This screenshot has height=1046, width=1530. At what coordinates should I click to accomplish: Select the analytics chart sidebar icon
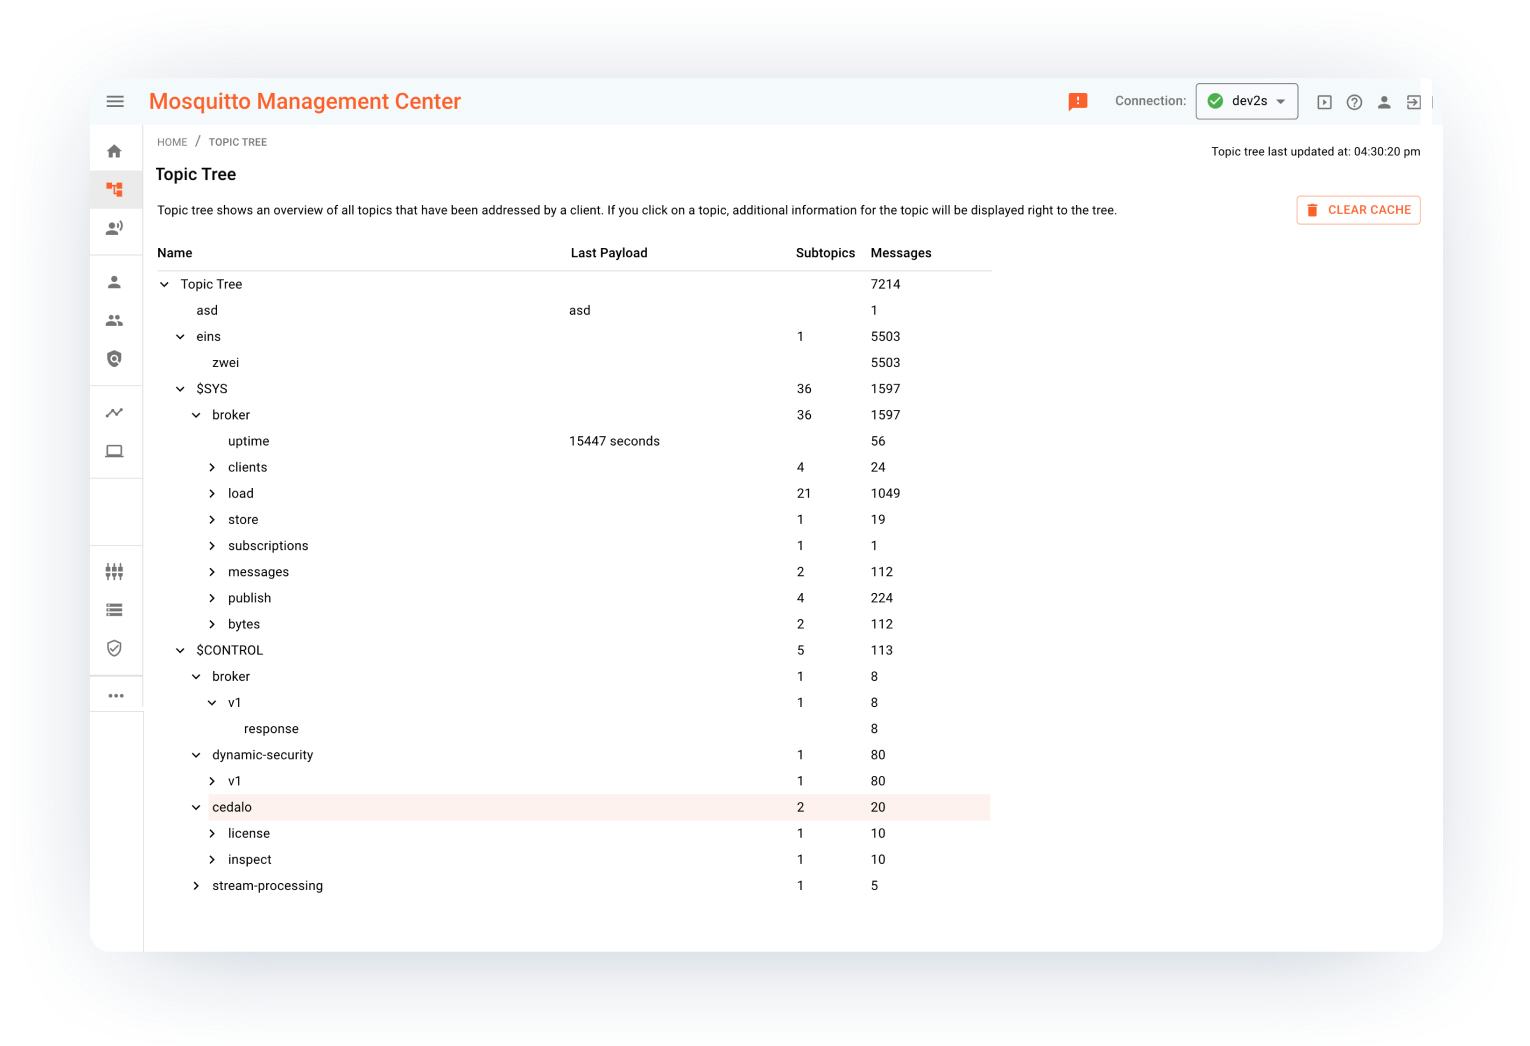[x=115, y=411]
